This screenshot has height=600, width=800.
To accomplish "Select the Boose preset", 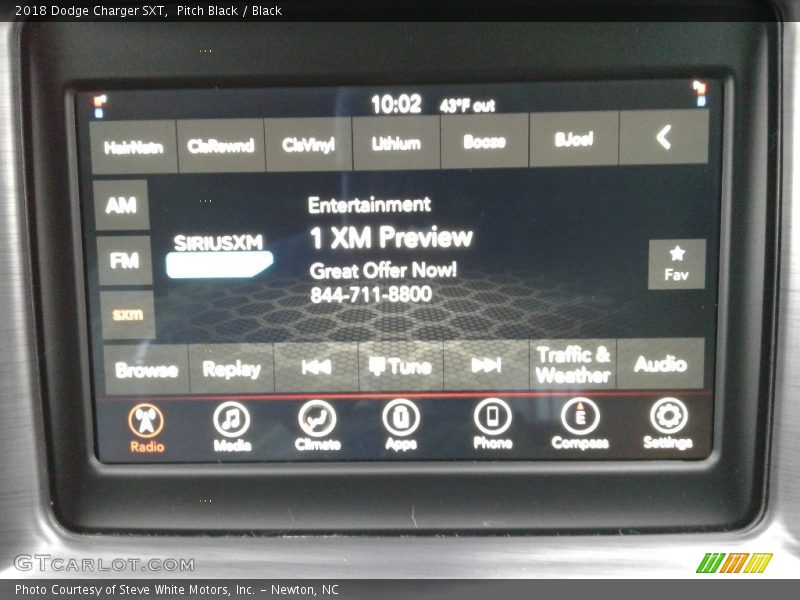I will (x=484, y=141).
